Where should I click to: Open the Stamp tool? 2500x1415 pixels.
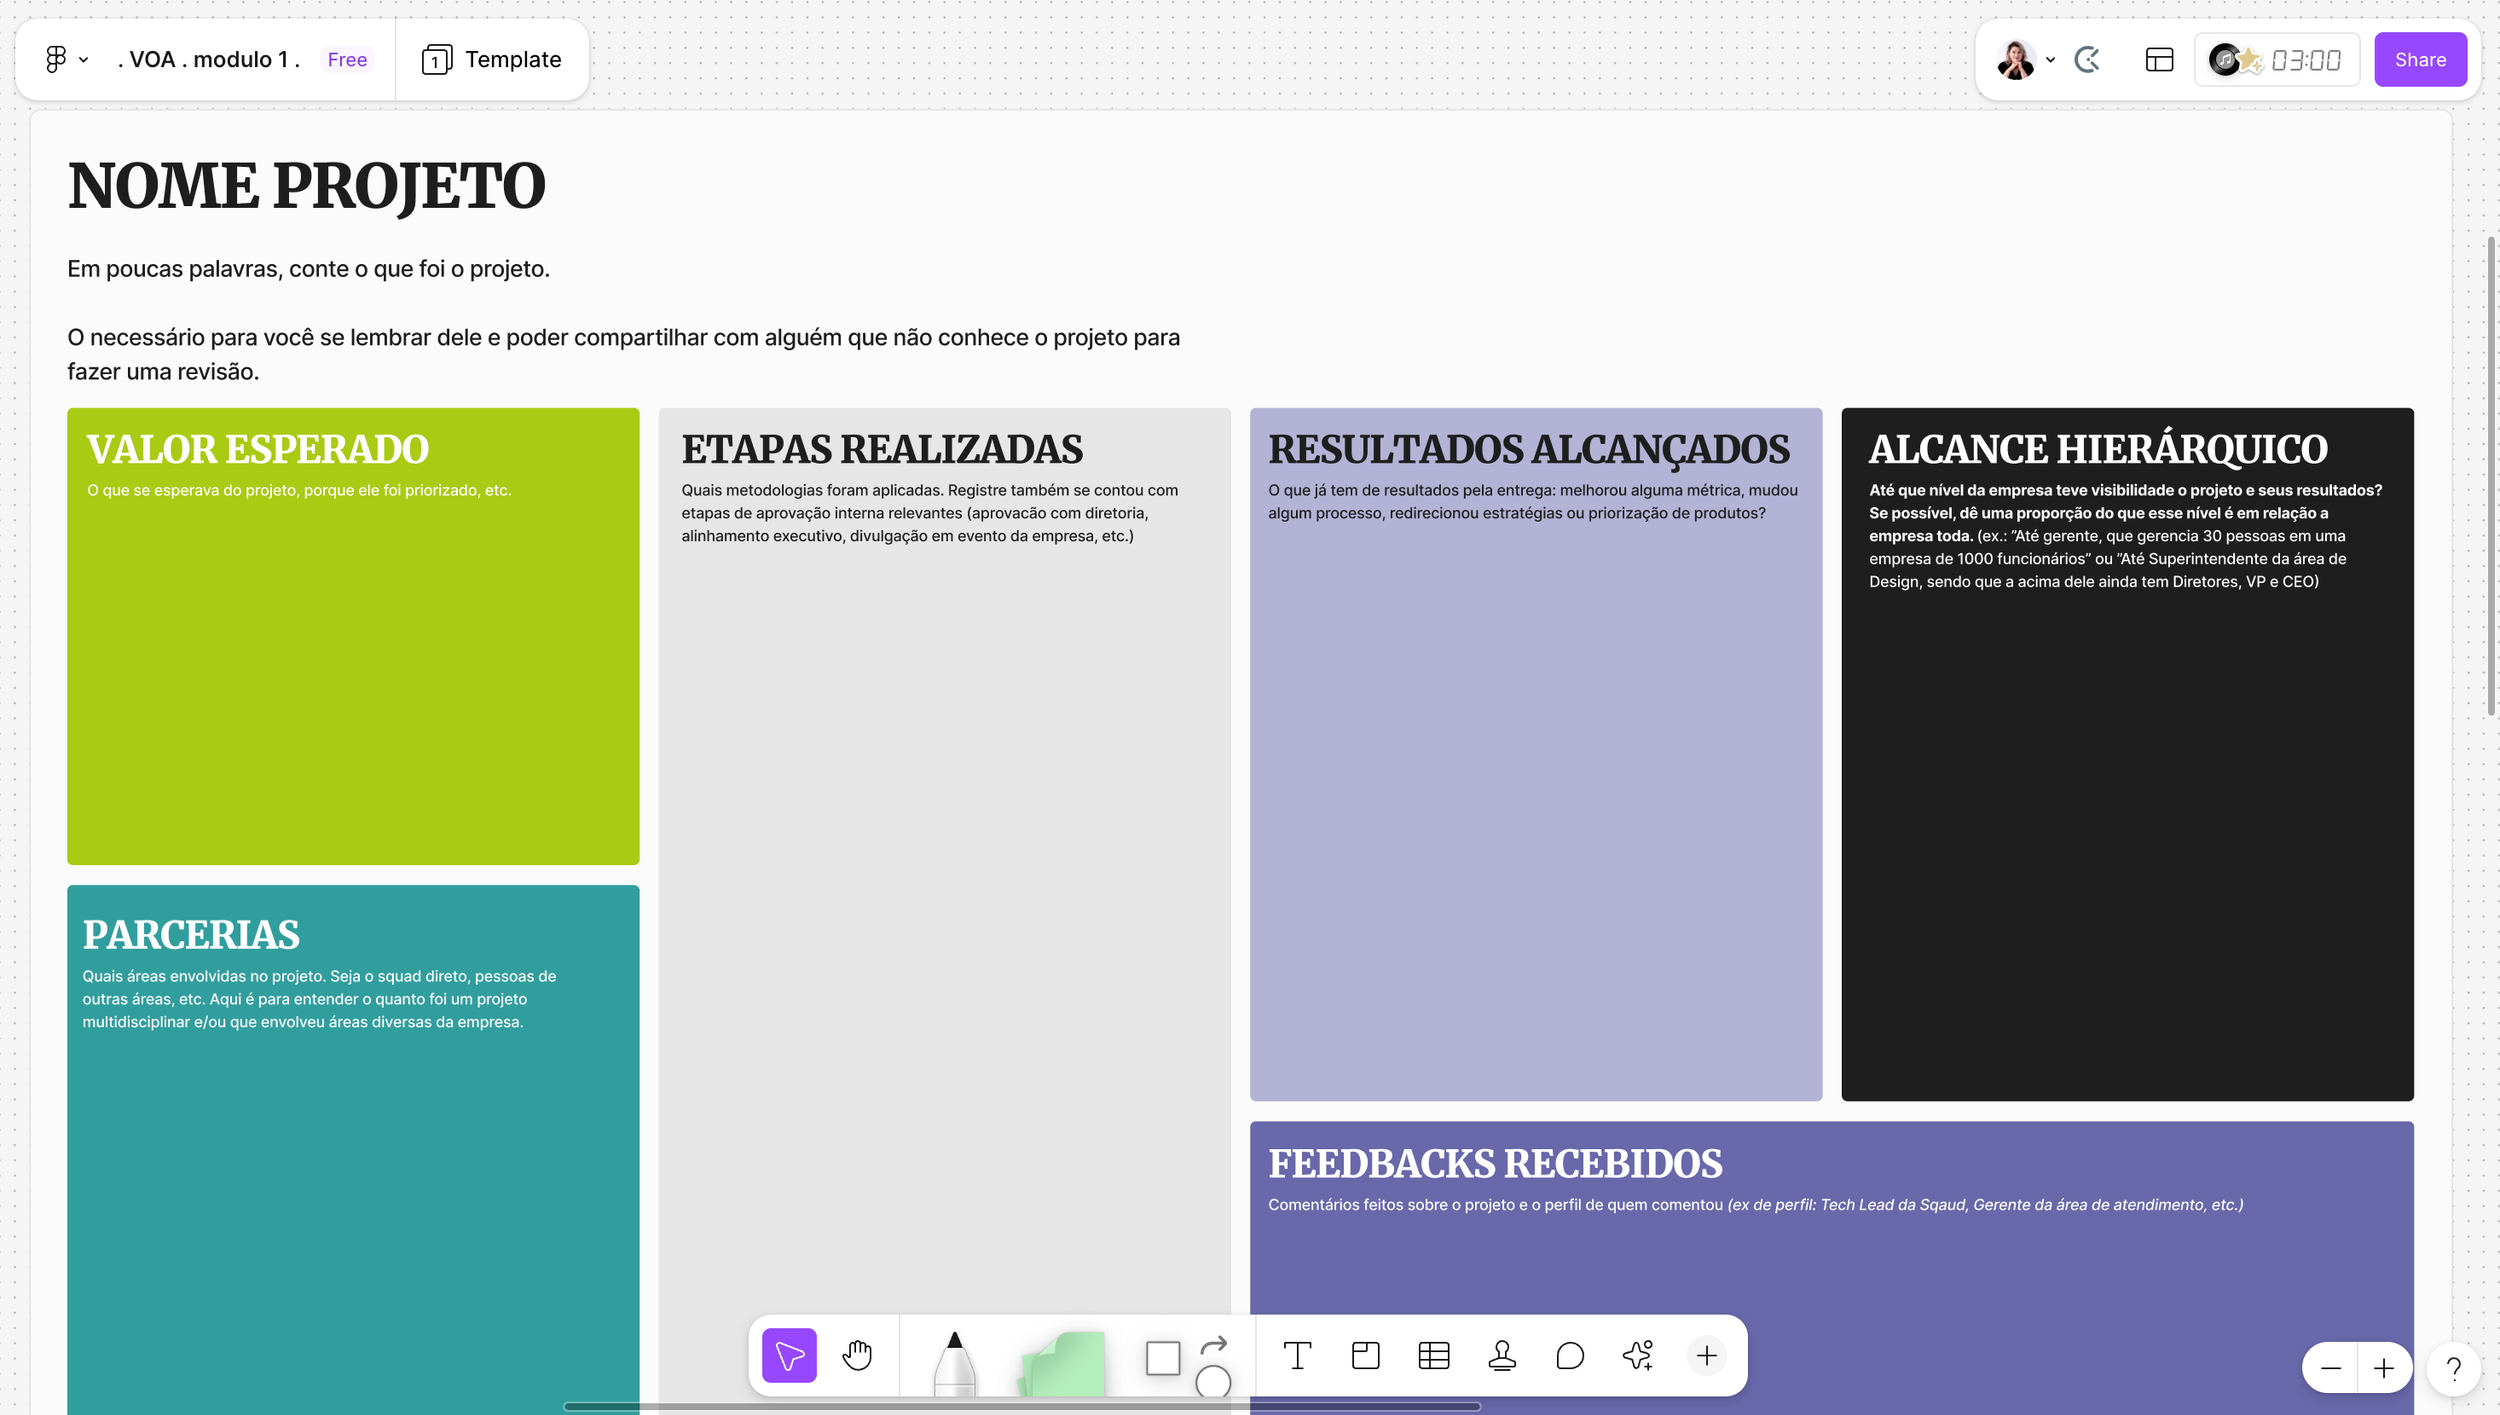coord(1501,1355)
